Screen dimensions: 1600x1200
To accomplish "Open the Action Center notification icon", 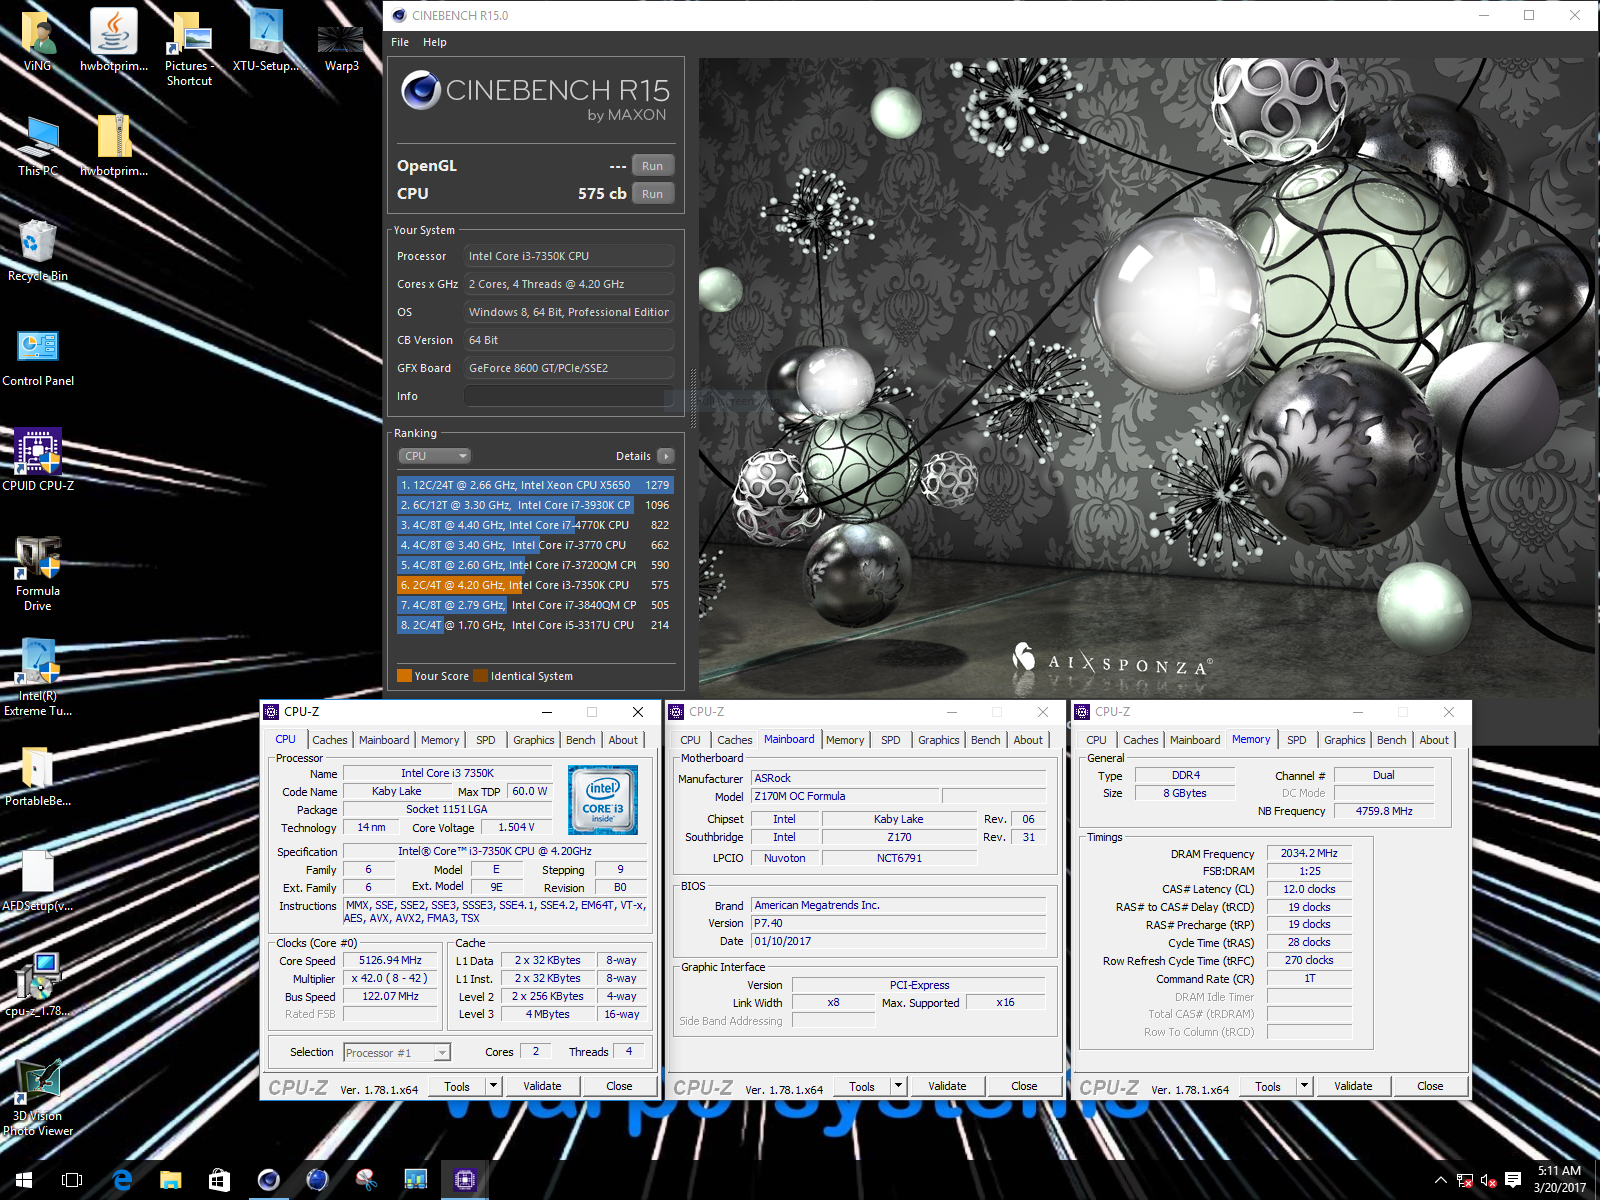I will (x=1513, y=1180).
